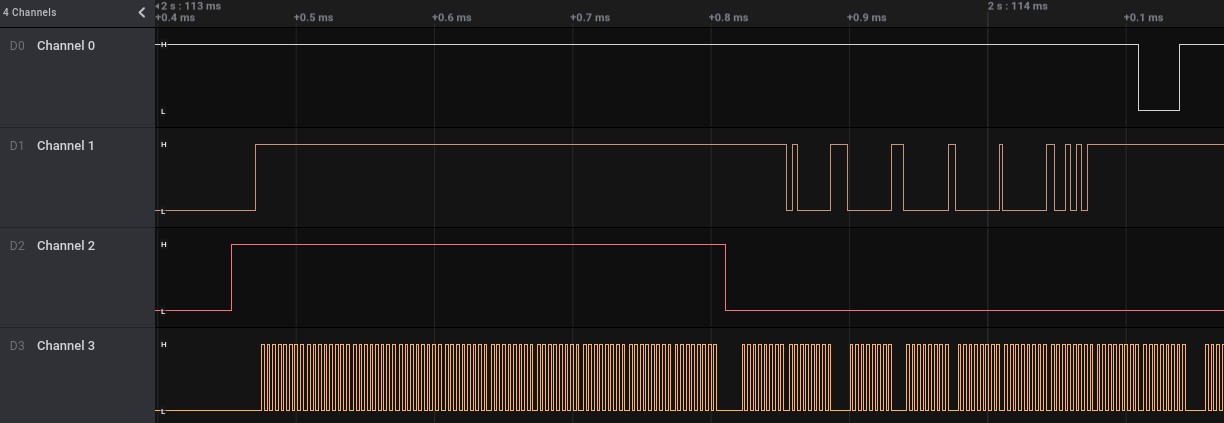Viewport: 1224px width, 423px height.
Task: Click the '4 Channels' header label
Action: pos(29,13)
